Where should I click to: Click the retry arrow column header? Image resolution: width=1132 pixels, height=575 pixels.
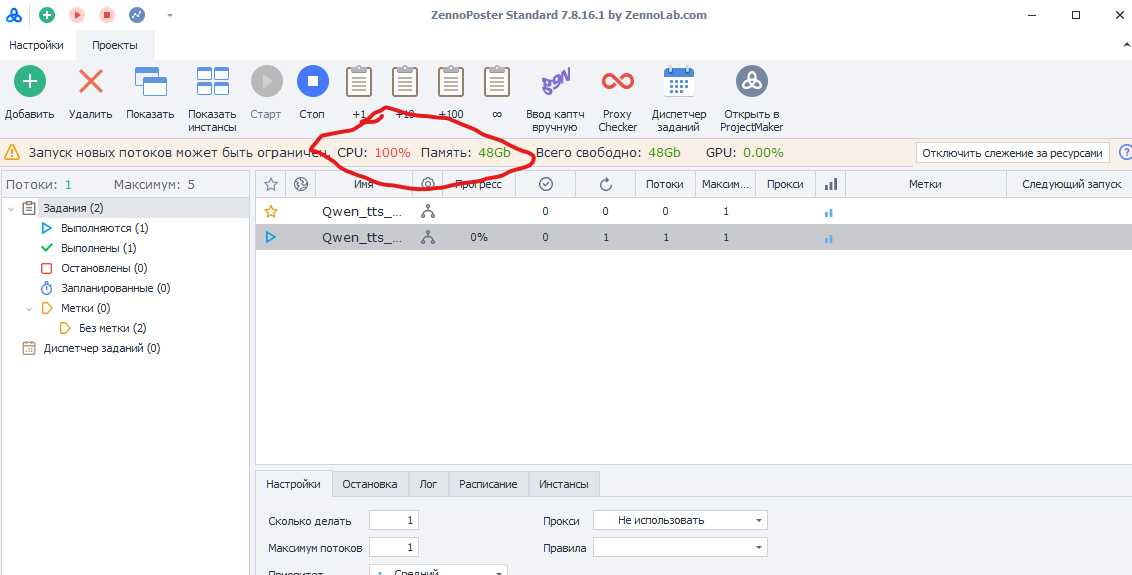point(606,184)
